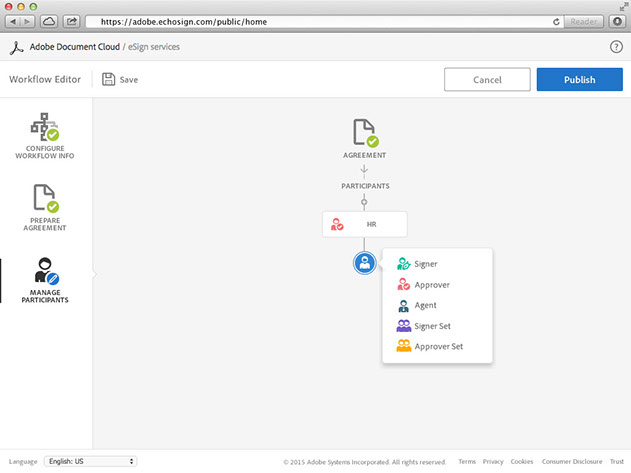631x473 pixels.
Task: Open the help question mark icon
Action: pyautogui.click(x=616, y=47)
